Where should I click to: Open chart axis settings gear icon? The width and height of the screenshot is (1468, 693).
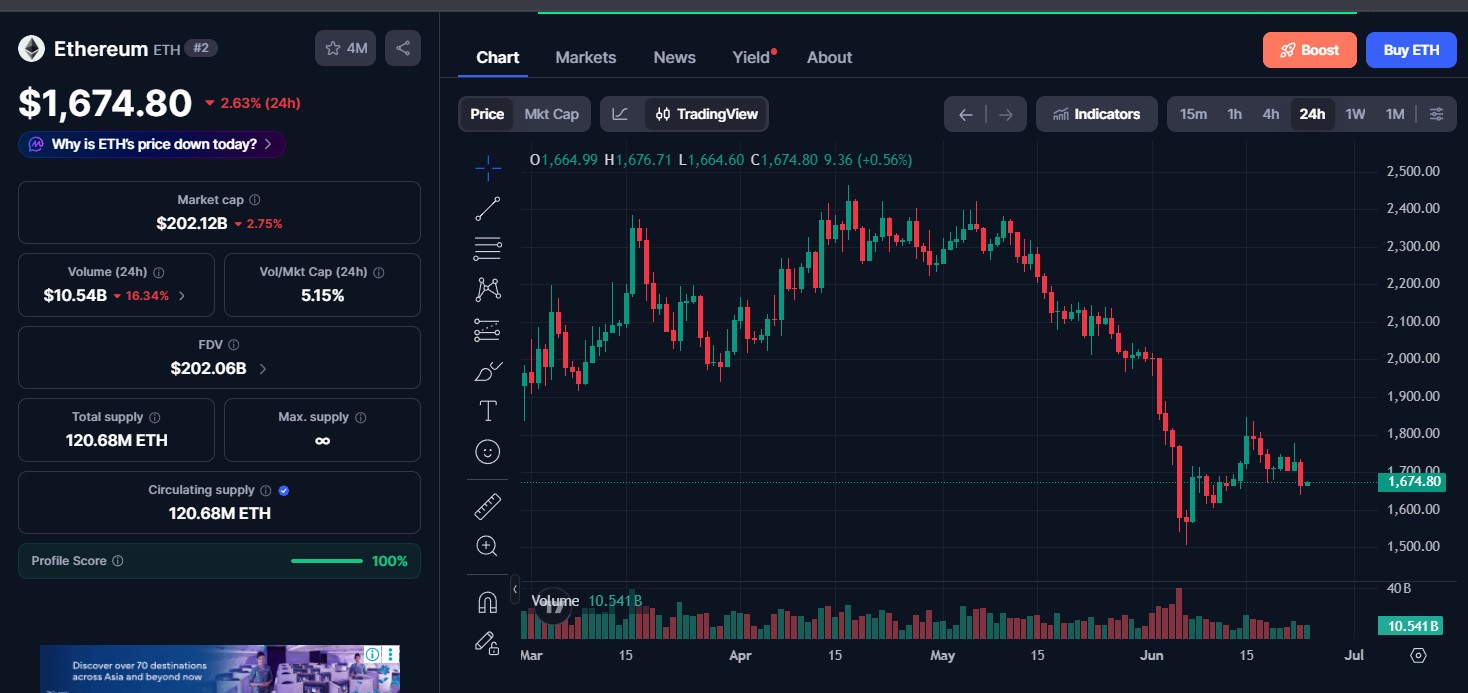pyautogui.click(x=1418, y=656)
